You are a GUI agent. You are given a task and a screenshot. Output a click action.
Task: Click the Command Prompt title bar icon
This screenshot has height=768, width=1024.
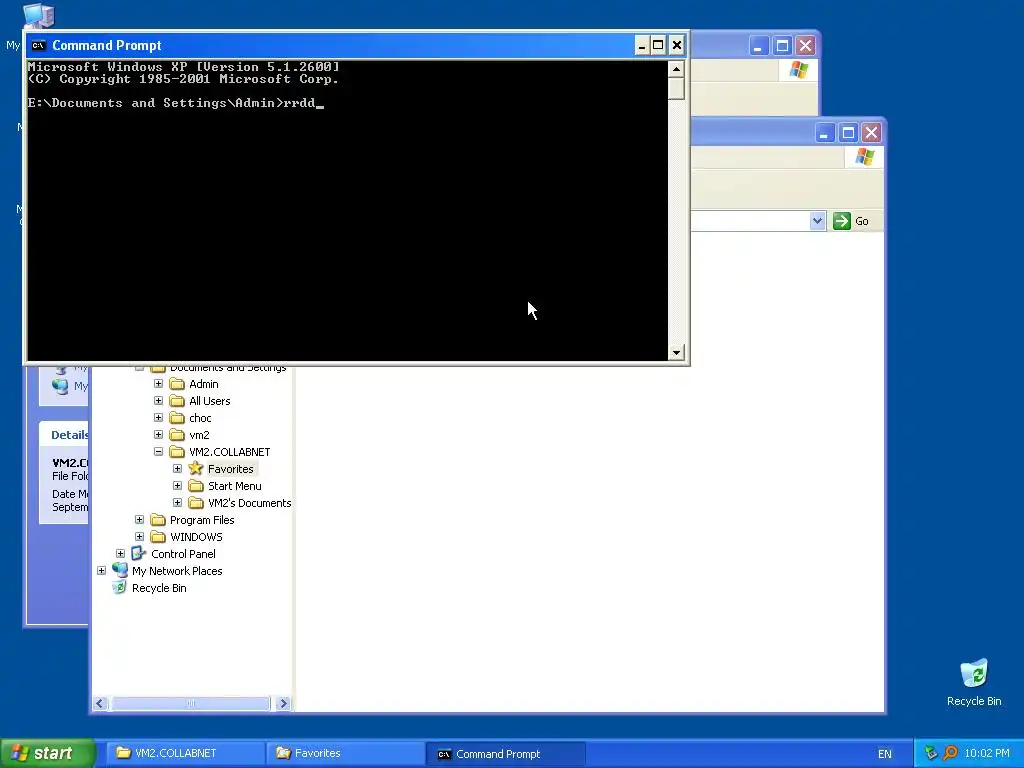(39, 45)
